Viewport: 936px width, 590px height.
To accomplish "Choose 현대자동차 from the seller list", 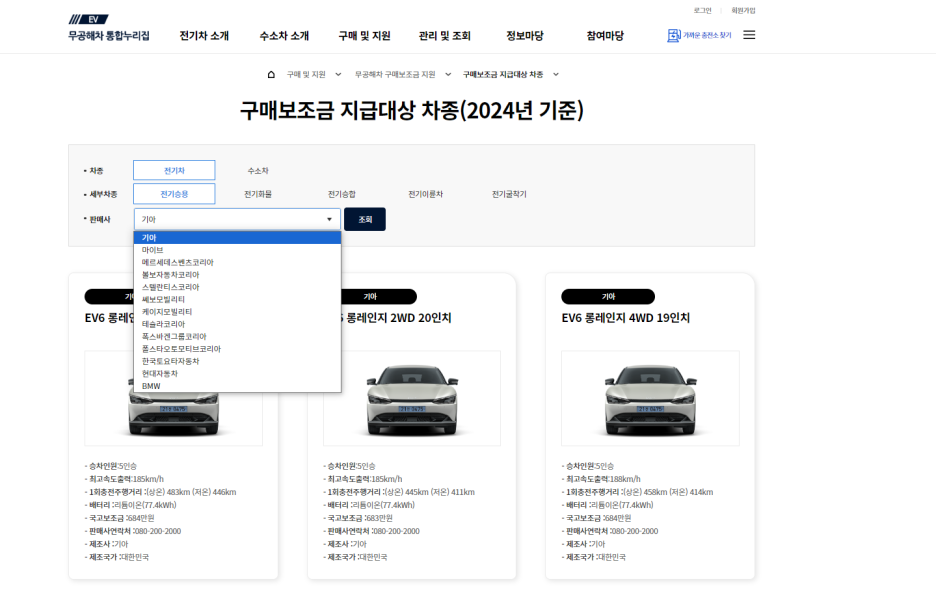I will (x=238, y=374).
